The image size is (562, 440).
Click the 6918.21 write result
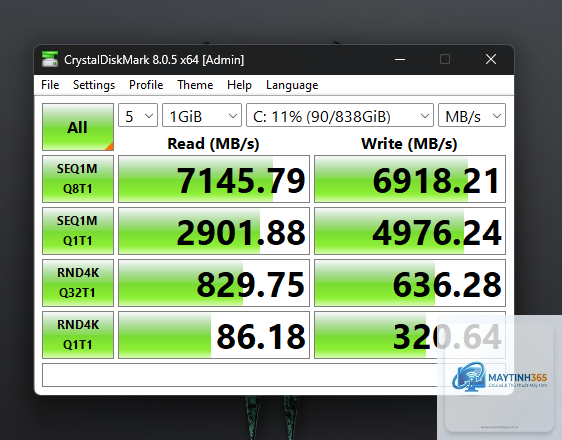click(x=410, y=179)
